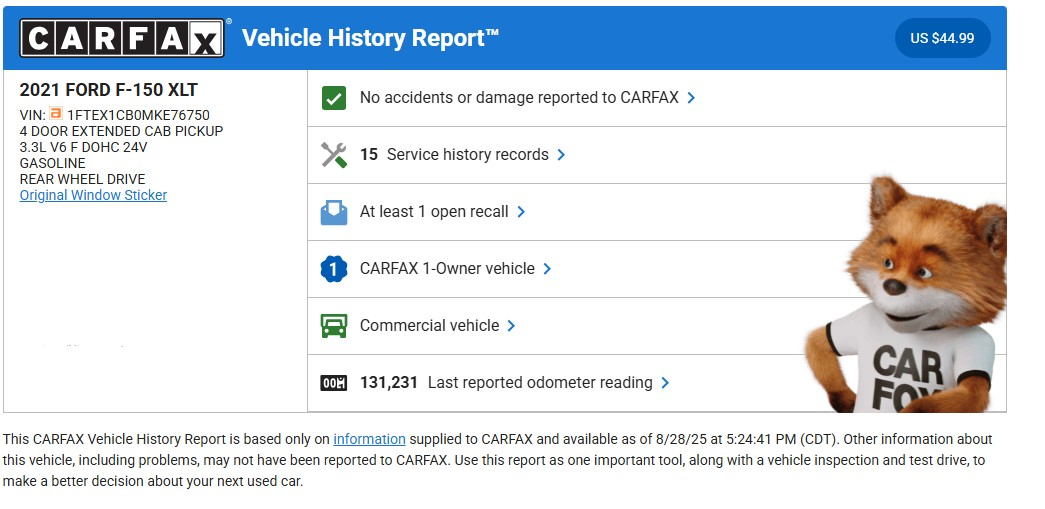1045x509 pixels.
Task: Expand the no accidents reported chevron
Action: tap(692, 98)
